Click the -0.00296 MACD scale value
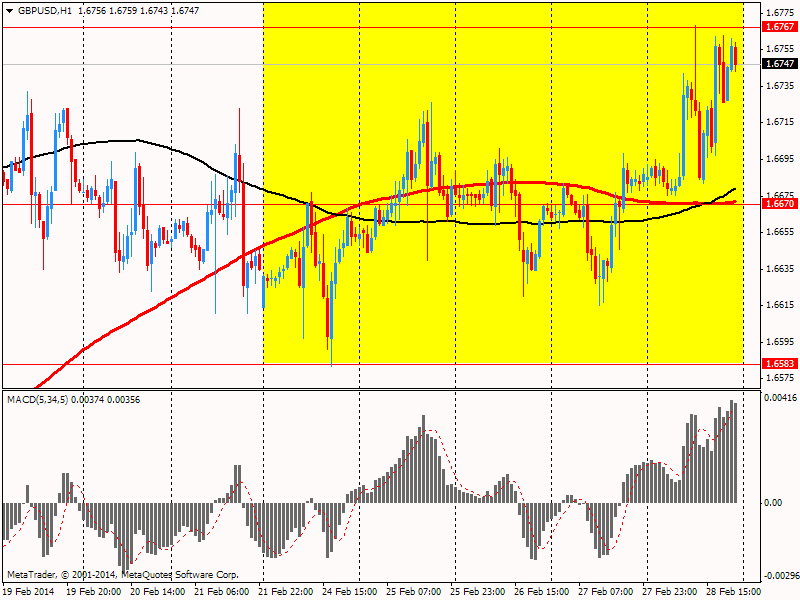The width and height of the screenshot is (800, 600). [780, 576]
